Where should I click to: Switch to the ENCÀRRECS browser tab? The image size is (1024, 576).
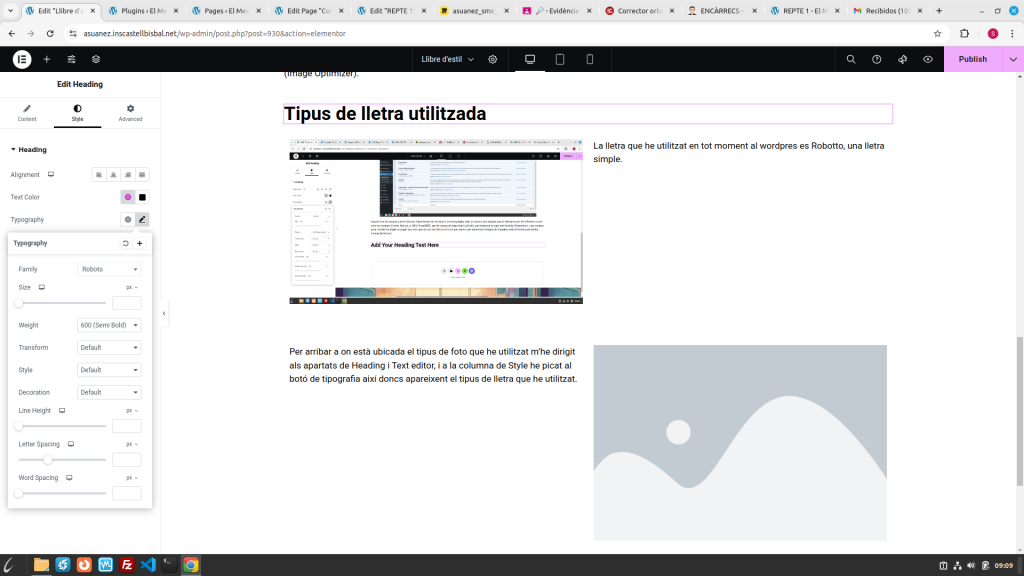point(722,10)
